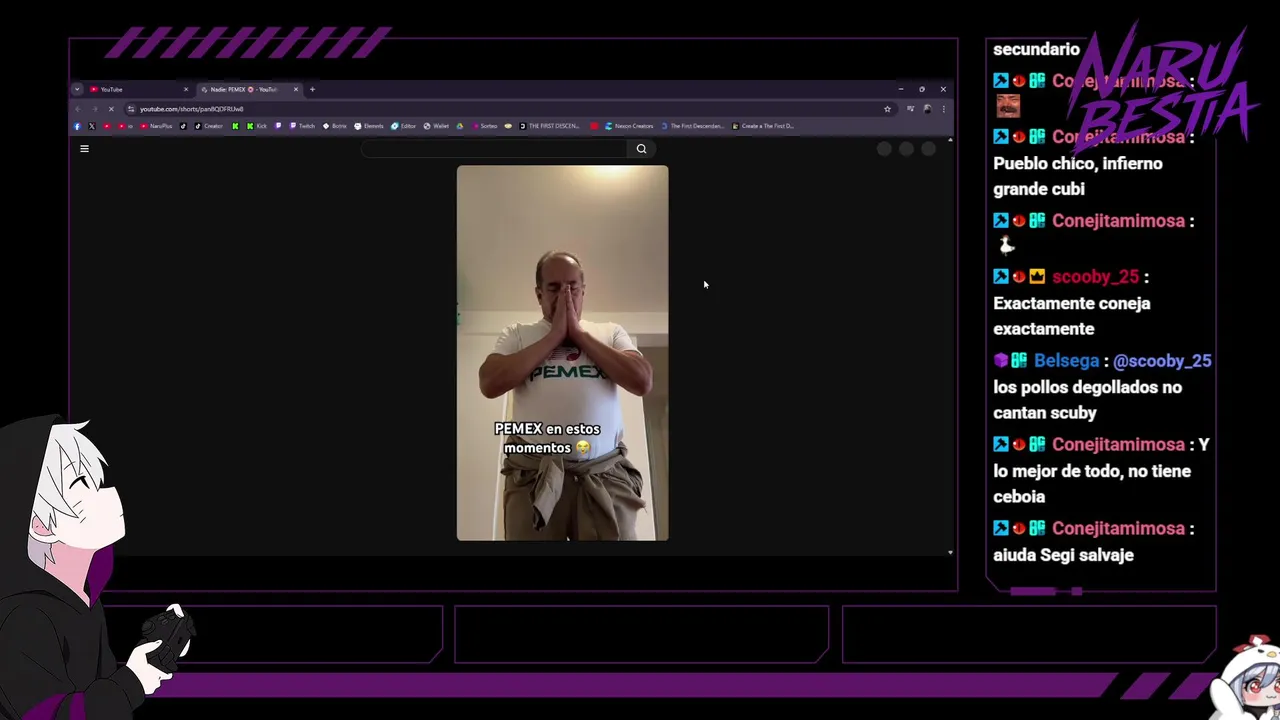Click the first TikTok bookmark icon without label
Viewport: 1280px width, 720px height.
point(184,126)
